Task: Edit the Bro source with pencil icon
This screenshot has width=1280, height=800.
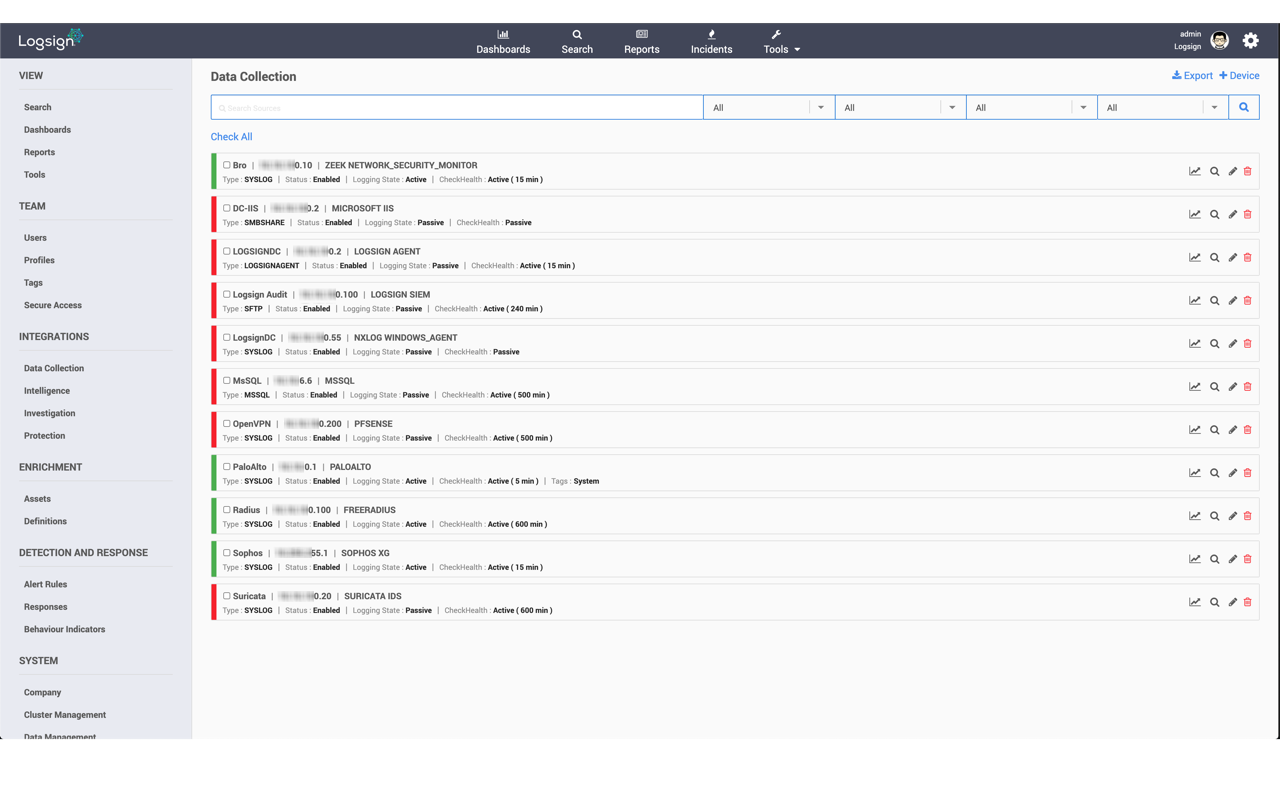Action: (1233, 171)
